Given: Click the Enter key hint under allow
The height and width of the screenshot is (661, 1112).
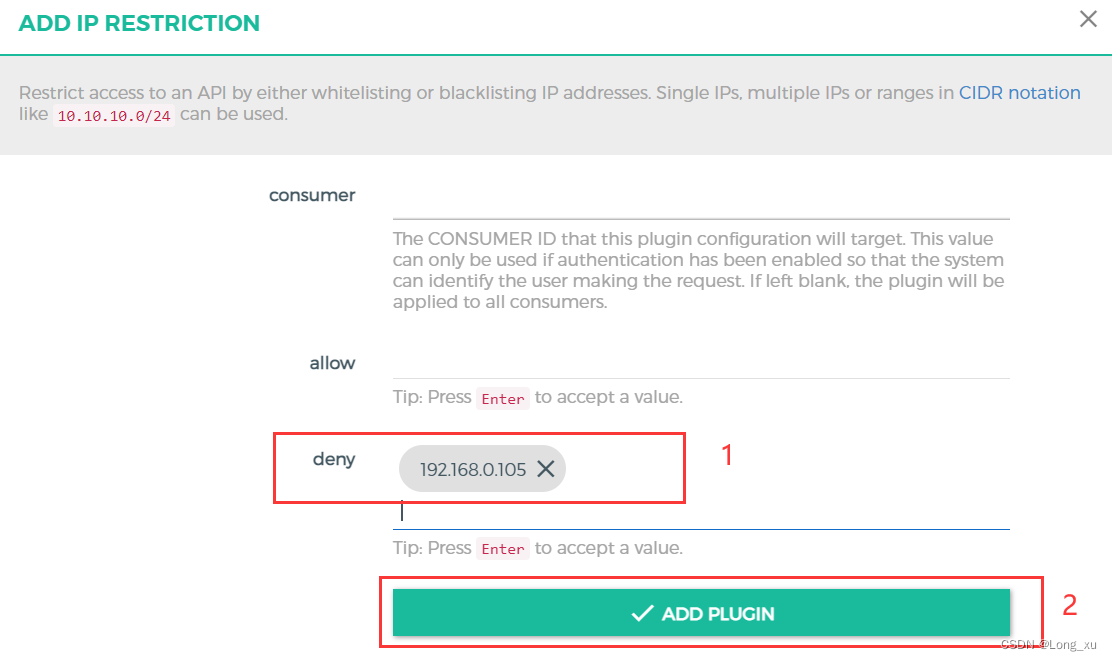Looking at the screenshot, I should click(x=502, y=398).
